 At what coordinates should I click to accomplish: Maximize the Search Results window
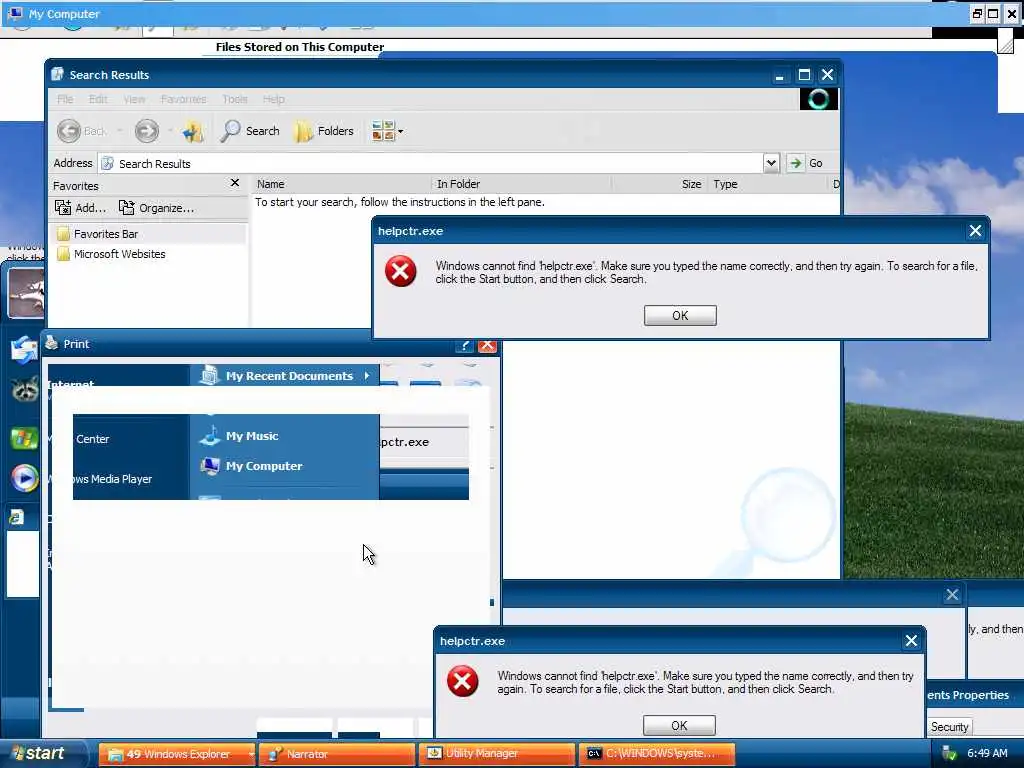pyautogui.click(x=805, y=74)
